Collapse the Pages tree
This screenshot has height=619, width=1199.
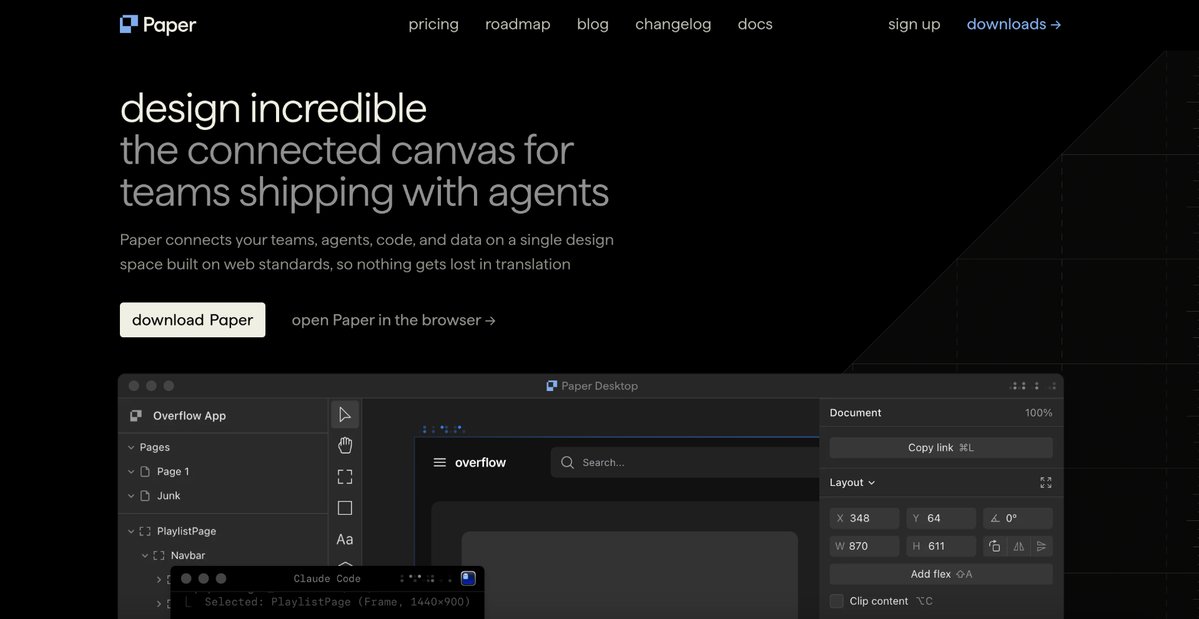(x=130, y=446)
